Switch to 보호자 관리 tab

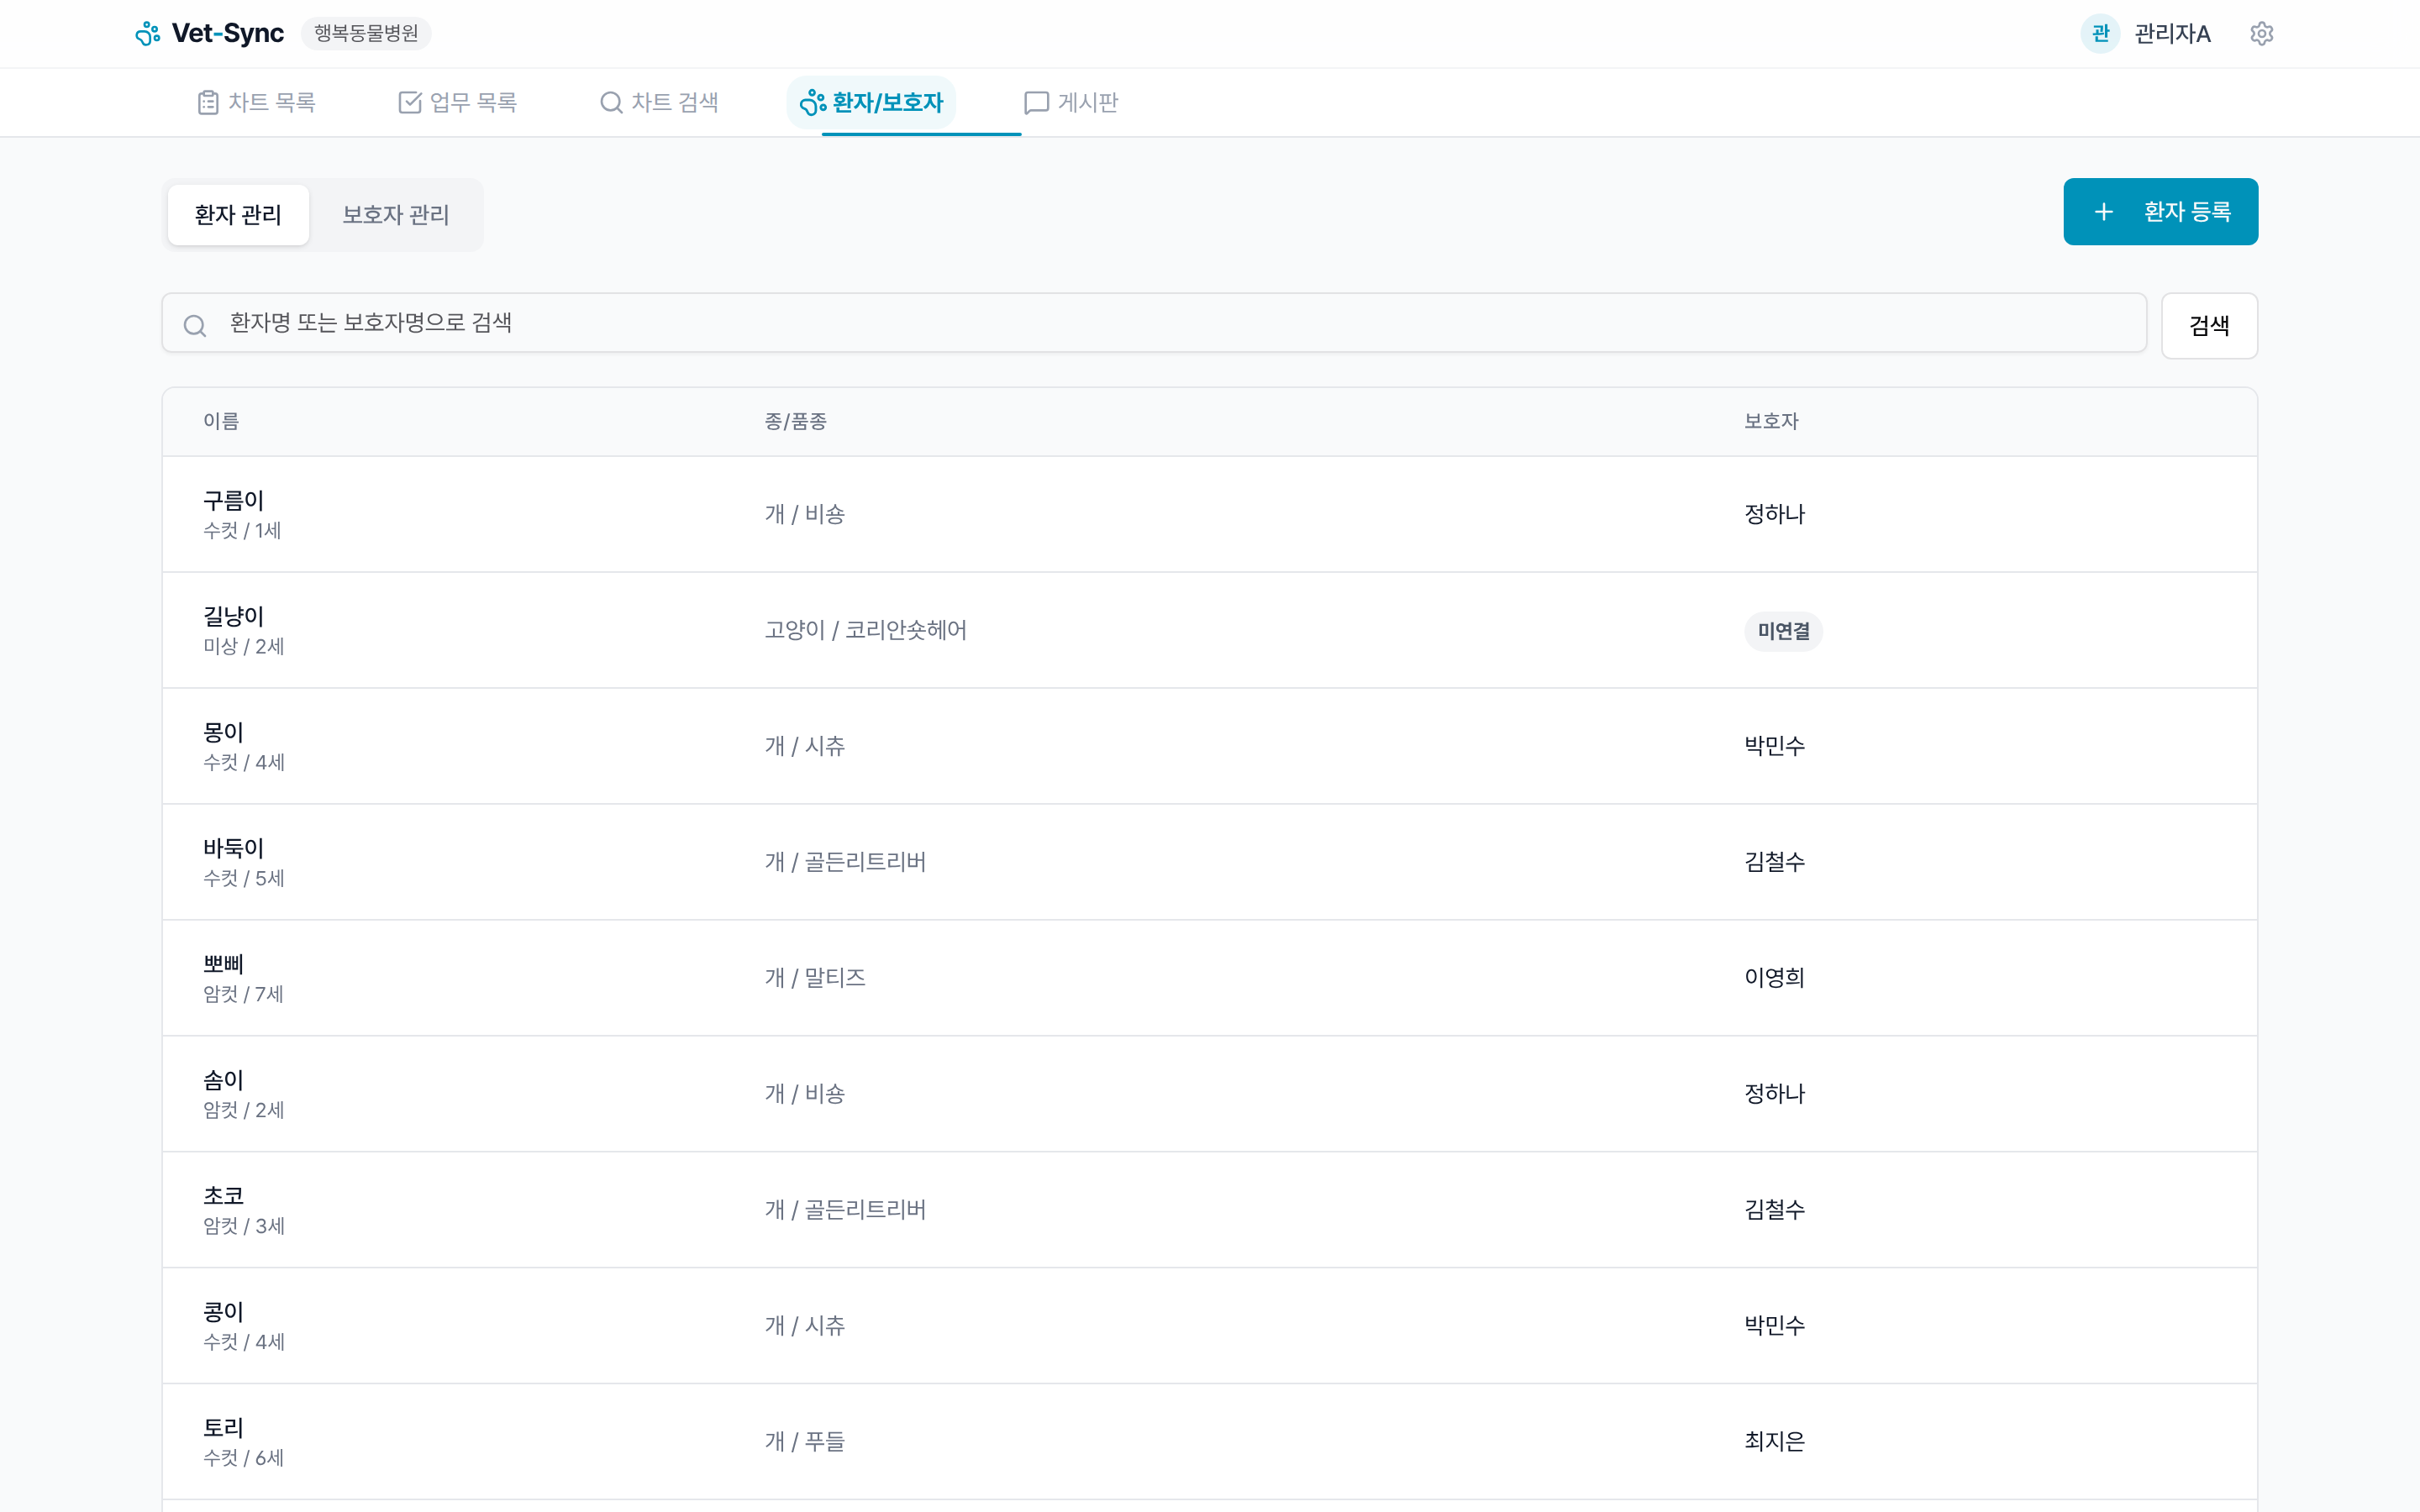point(396,215)
